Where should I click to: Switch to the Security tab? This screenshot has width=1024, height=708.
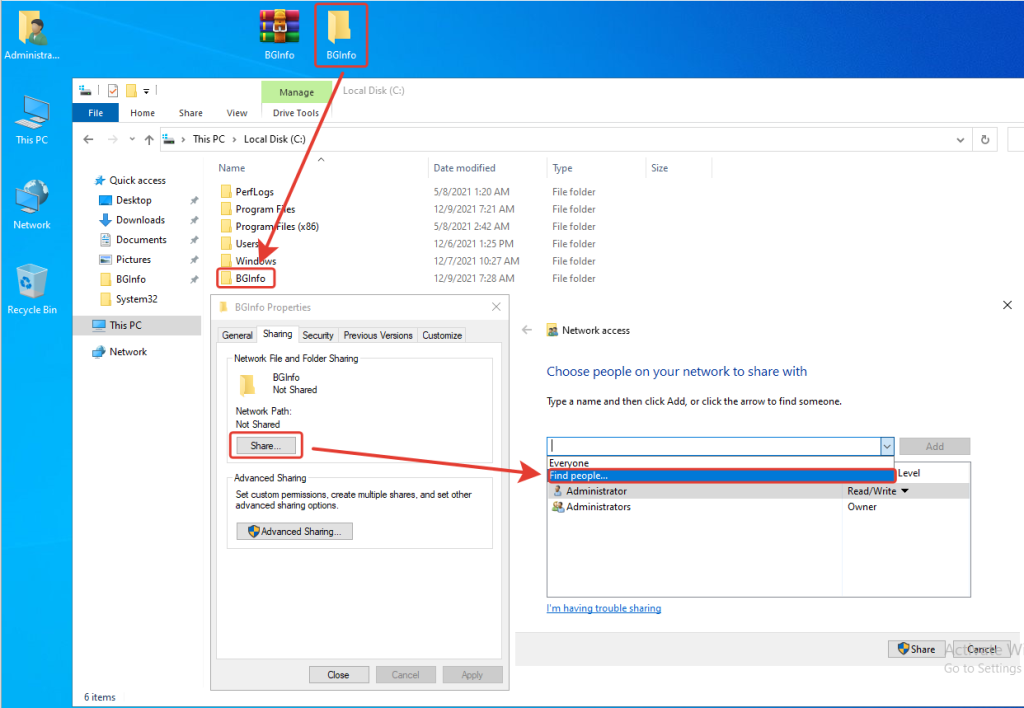[x=318, y=335]
